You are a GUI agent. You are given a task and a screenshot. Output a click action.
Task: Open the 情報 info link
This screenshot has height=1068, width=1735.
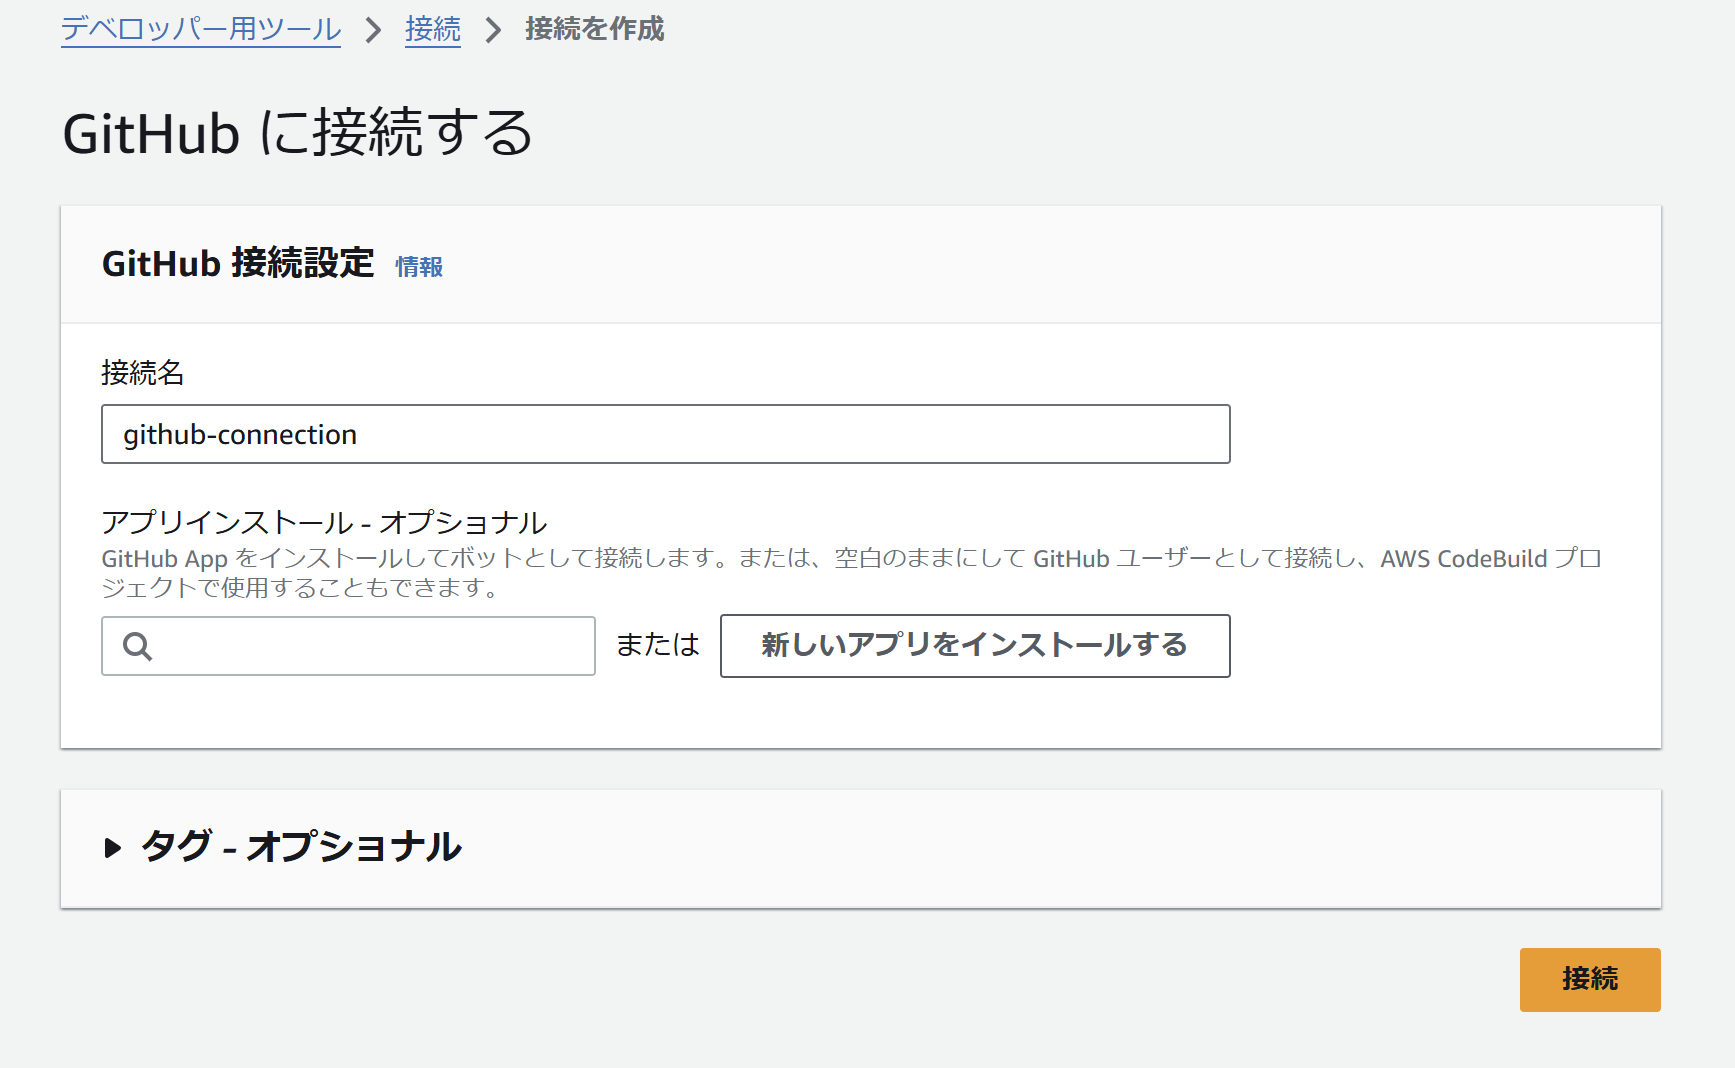point(419,267)
